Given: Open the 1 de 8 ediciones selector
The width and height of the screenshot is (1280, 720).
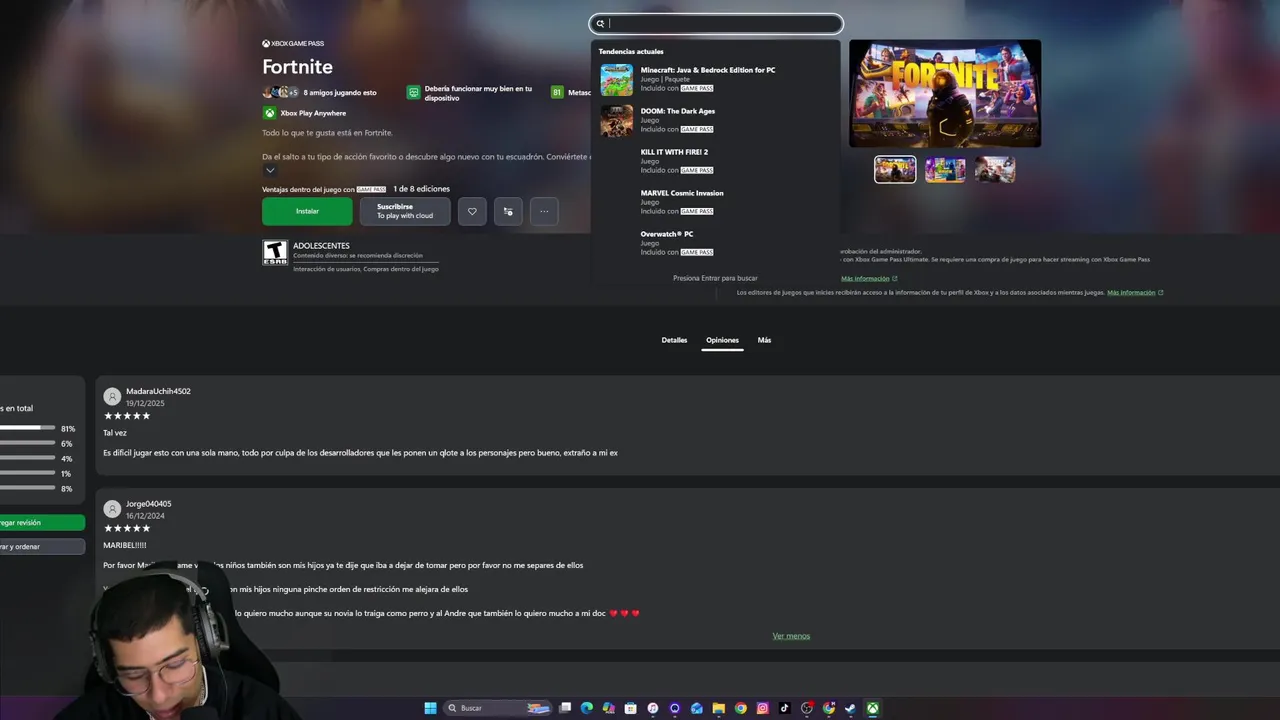Looking at the screenshot, I should coord(421,189).
